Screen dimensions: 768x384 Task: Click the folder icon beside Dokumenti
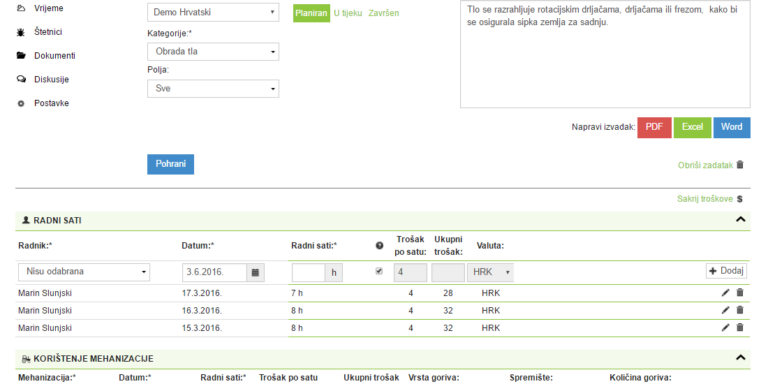click(x=21, y=56)
